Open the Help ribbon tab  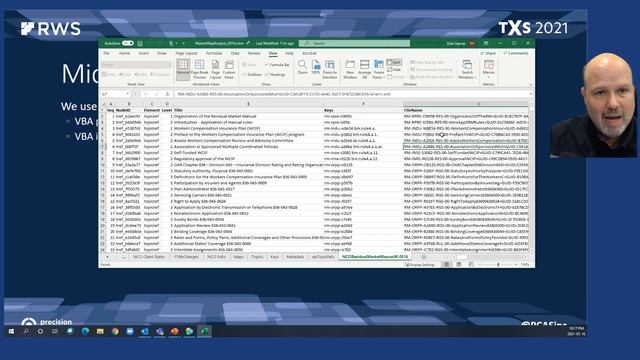coord(289,53)
